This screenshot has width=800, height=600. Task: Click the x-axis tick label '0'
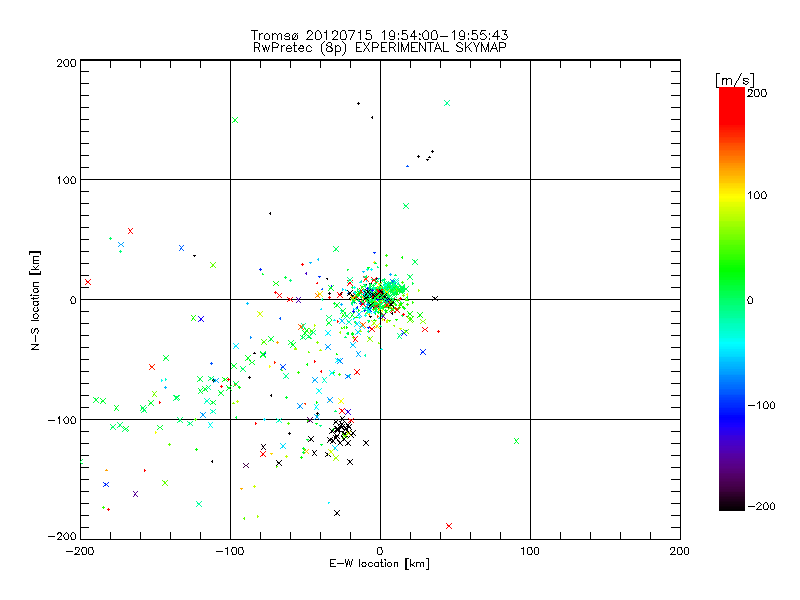[x=380, y=551]
